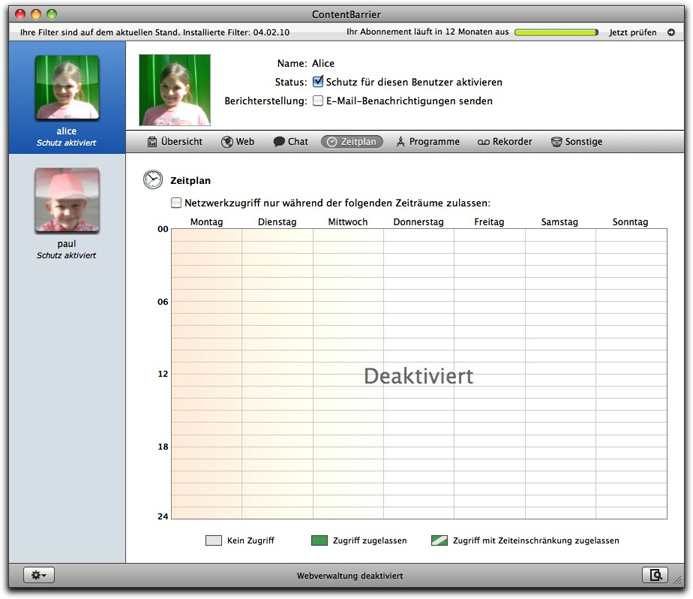The image size is (693, 599).
Task: Click the 12 hour label on schedule
Action: pos(163,374)
